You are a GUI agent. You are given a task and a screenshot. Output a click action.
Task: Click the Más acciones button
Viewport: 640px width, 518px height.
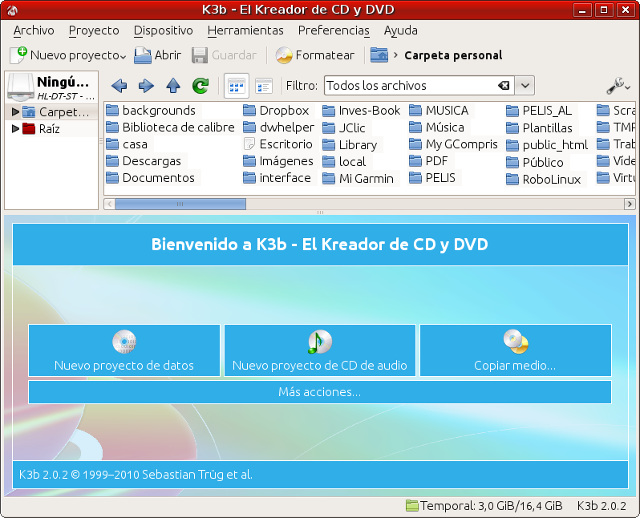point(319,392)
